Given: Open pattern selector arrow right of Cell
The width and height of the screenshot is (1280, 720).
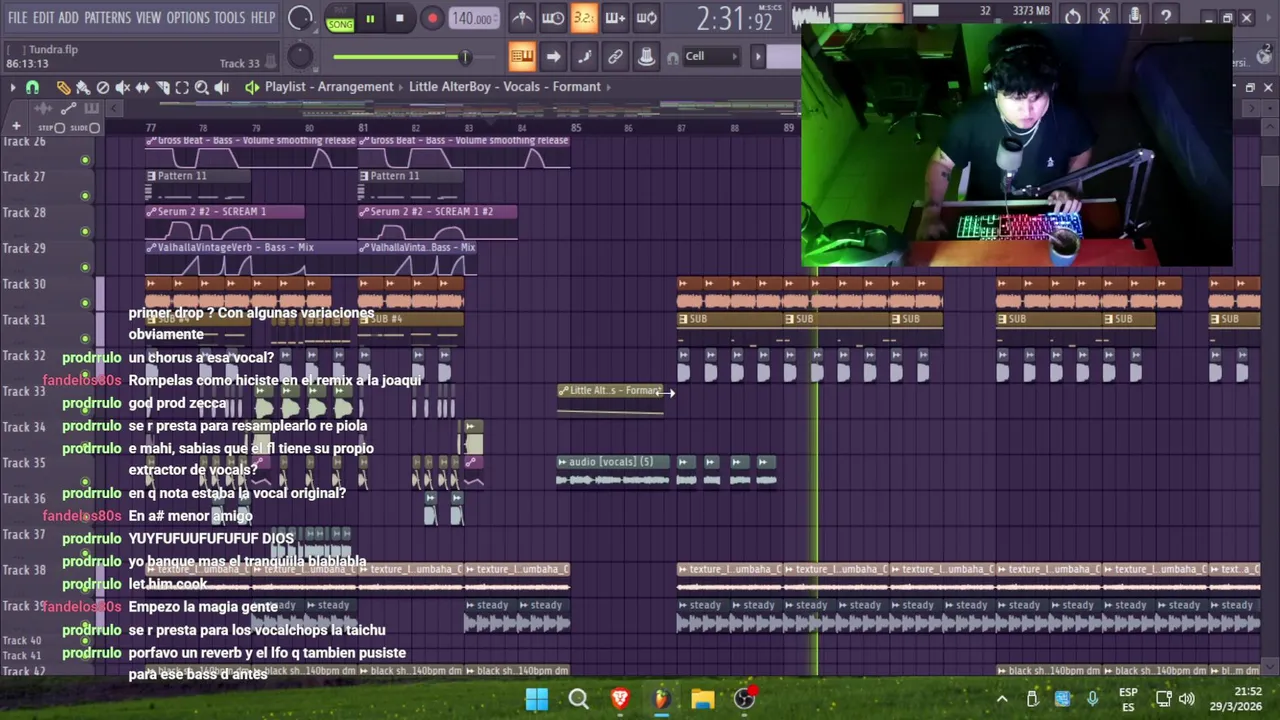Looking at the screenshot, I should 757,57.
